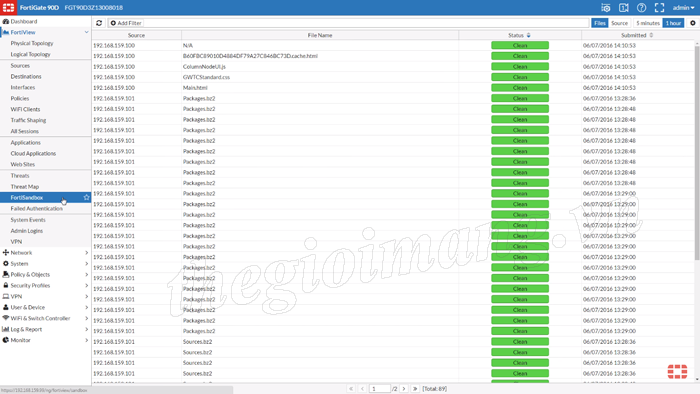
Task: Click the Clean status bar for GWTCStandard.css
Action: 520,77
